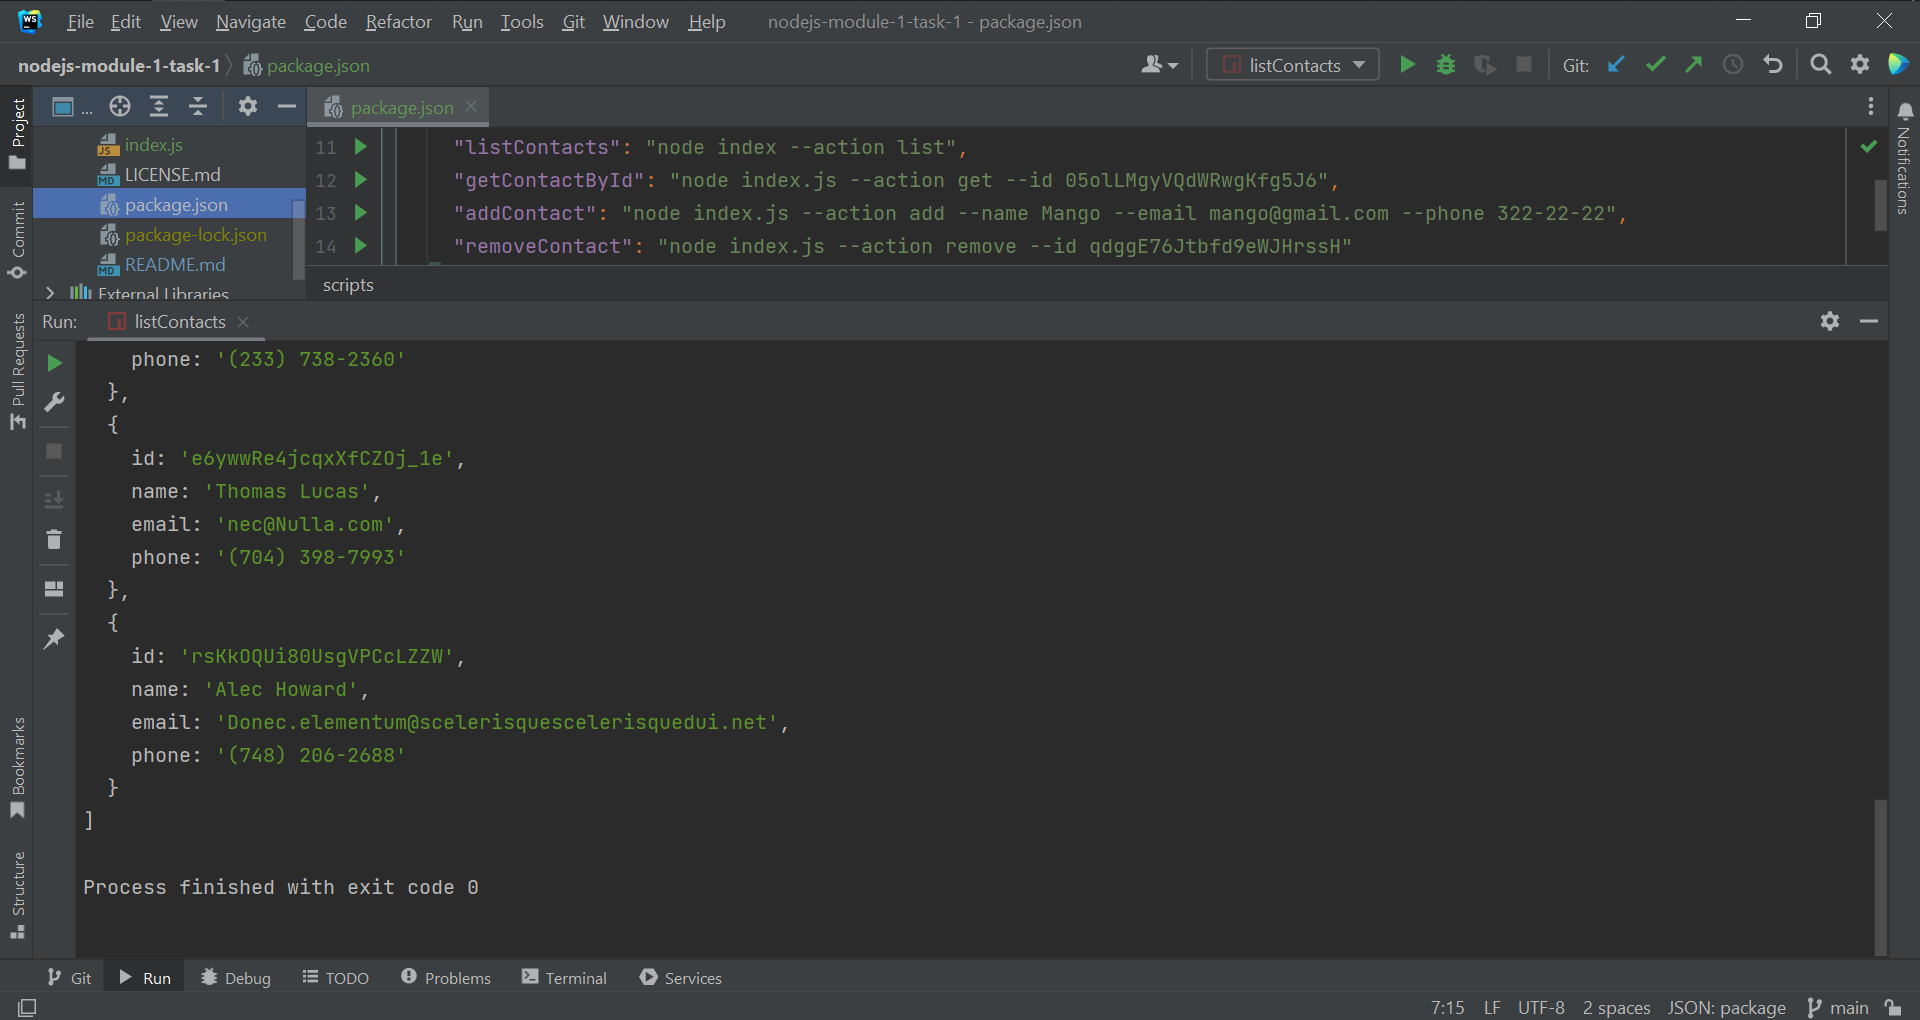Screen dimensions: 1920x1020
Task: Run script gutter arrow on line 12
Action: coord(361,180)
